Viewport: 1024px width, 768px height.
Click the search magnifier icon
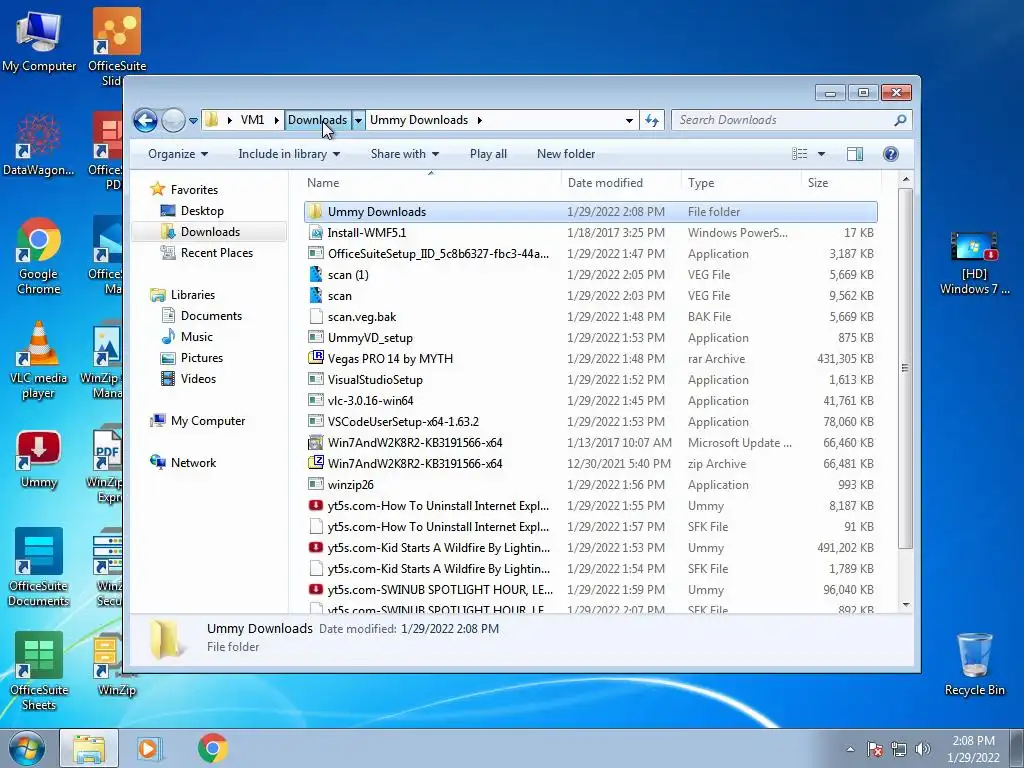click(900, 120)
